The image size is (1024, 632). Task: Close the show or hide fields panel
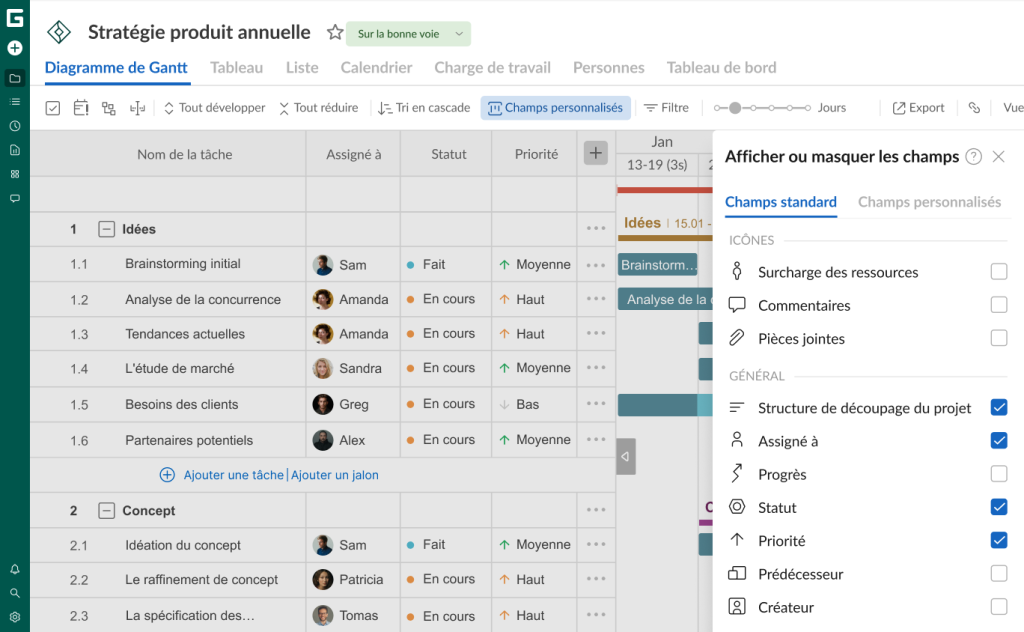click(x=999, y=157)
